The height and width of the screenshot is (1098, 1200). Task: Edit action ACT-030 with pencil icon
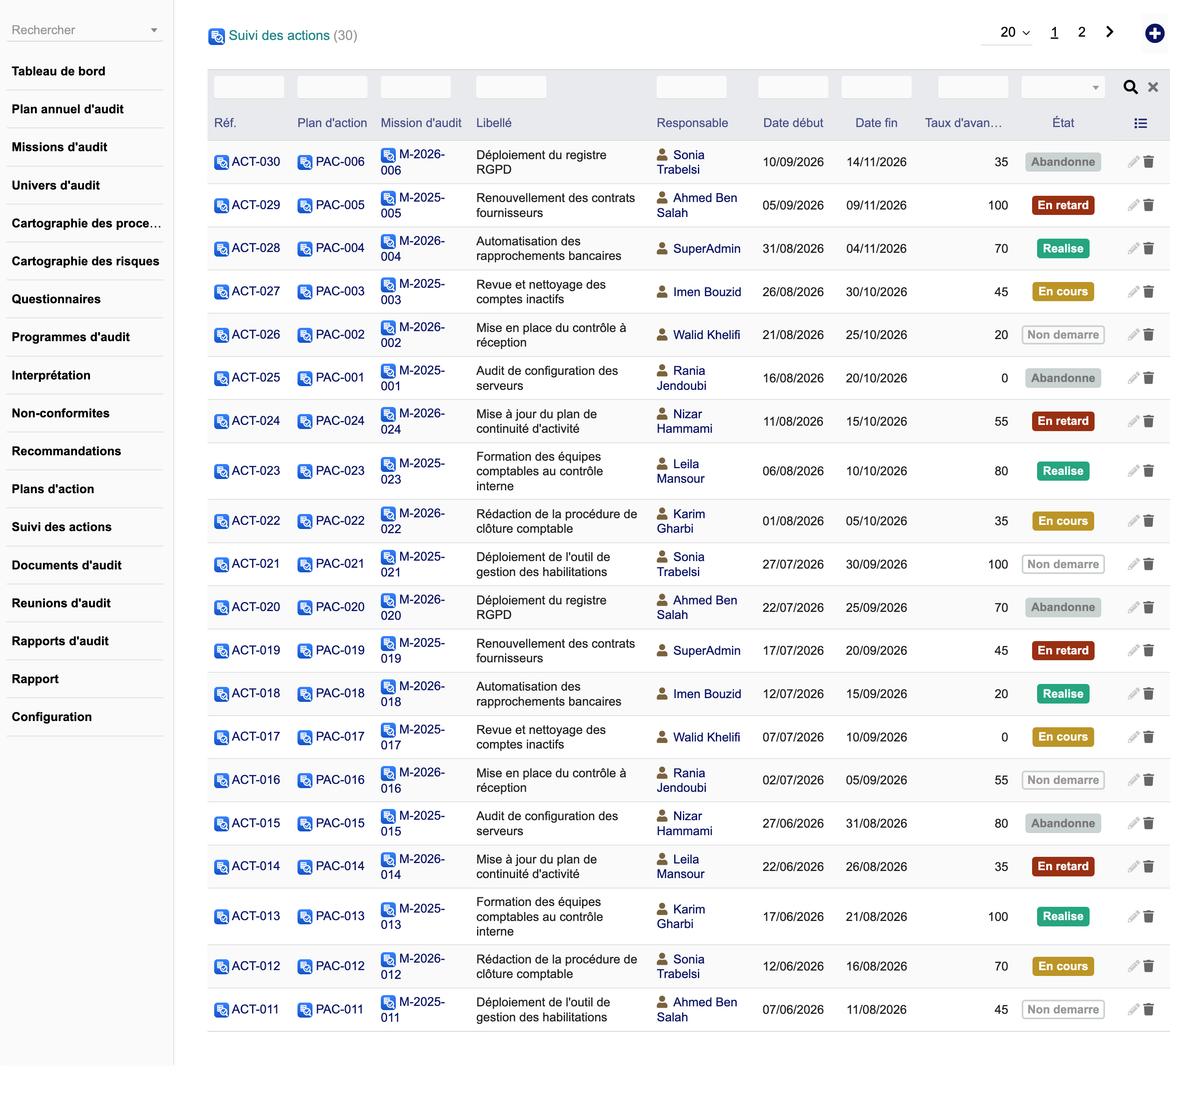click(1133, 162)
